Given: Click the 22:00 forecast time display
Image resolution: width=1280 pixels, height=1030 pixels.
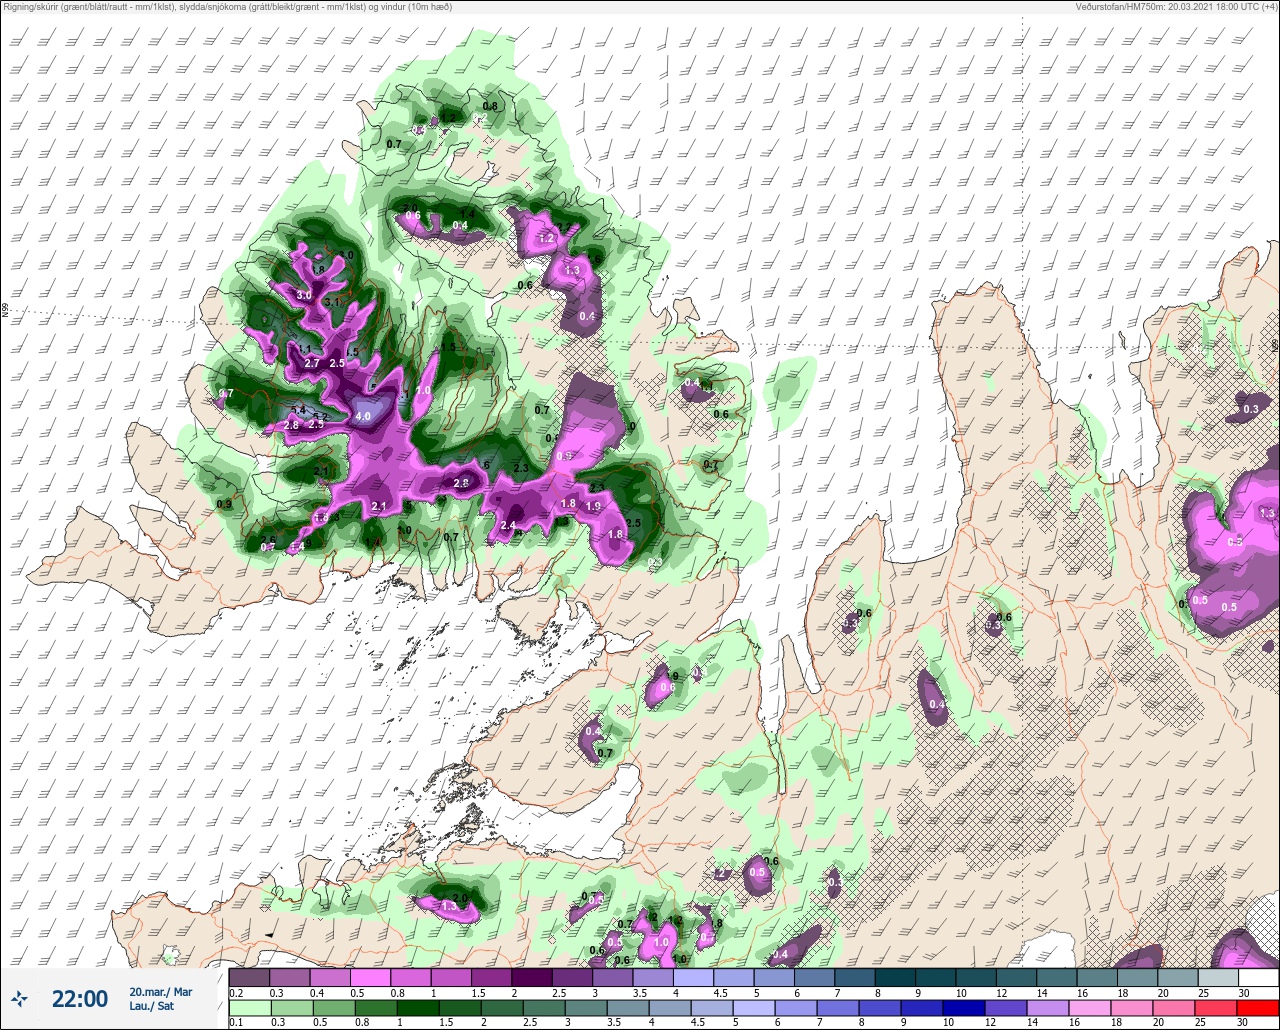Looking at the screenshot, I should [x=80, y=998].
